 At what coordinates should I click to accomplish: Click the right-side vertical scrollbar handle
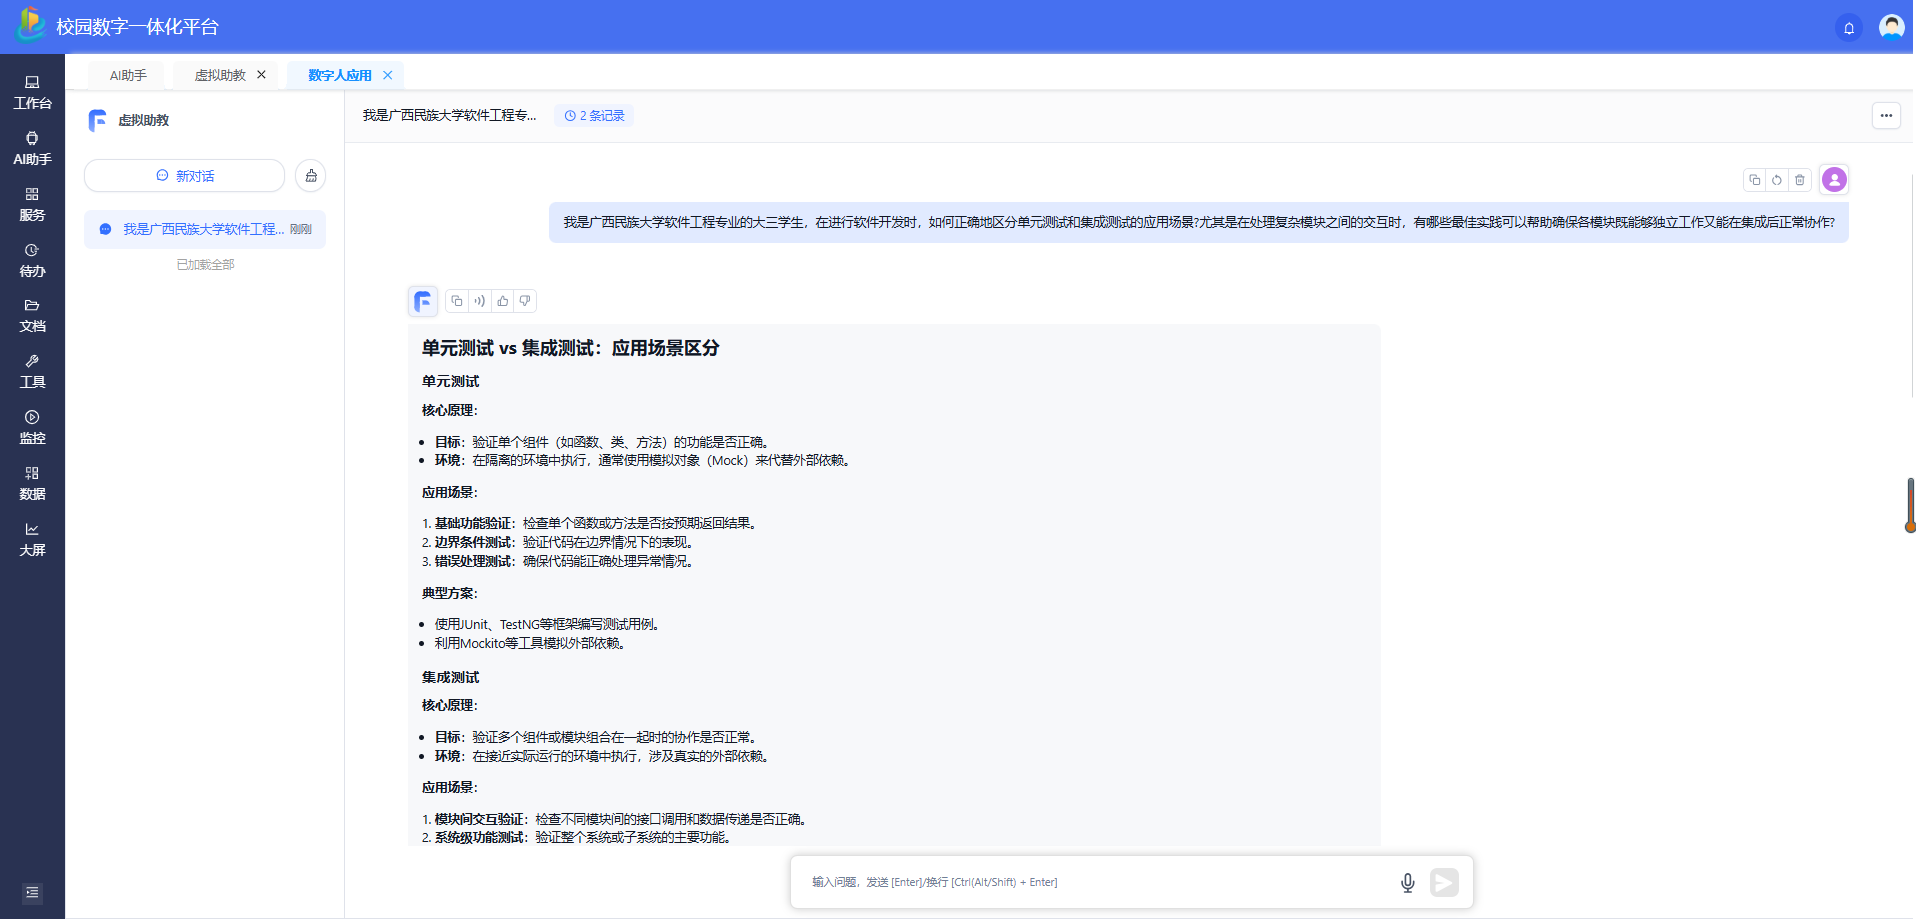pyautogui.click(x=1910, y=505)
